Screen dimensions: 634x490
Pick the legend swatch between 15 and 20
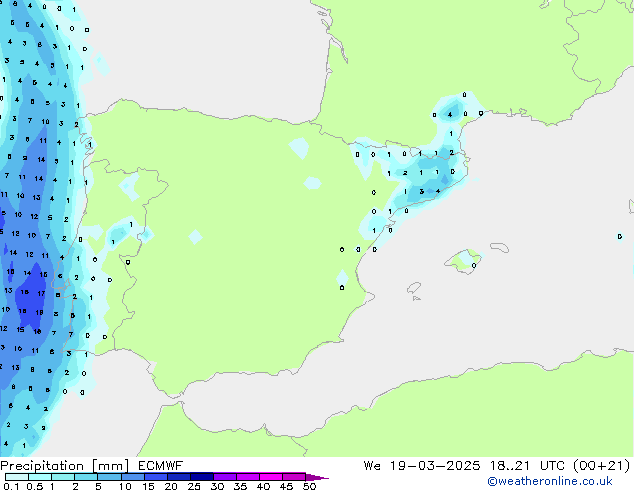[x=155, y=477]
